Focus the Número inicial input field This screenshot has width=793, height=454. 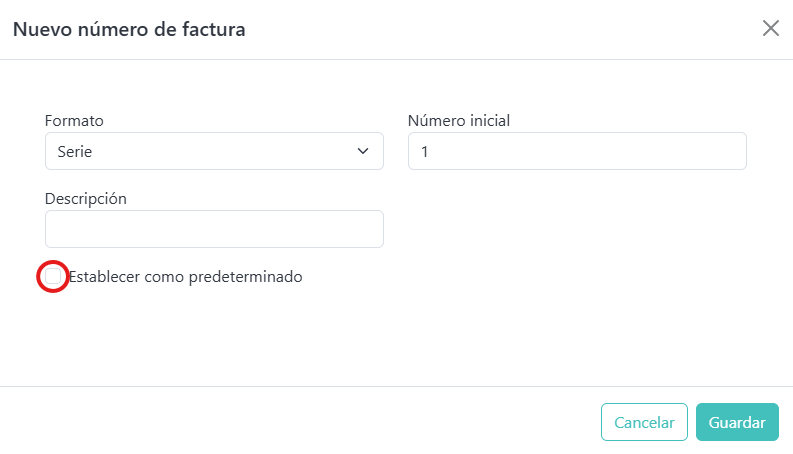(x=577, y=151)
